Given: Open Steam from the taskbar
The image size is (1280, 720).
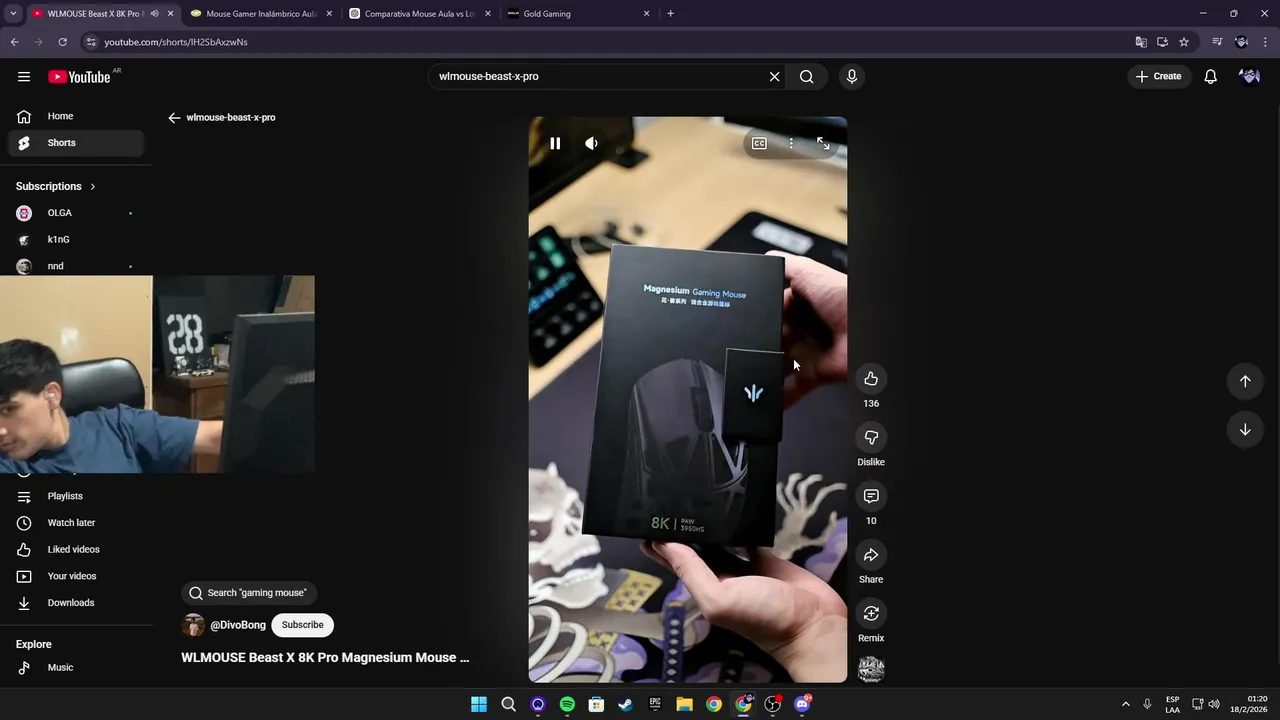Looking at the screenshot, I should point(626,705).
